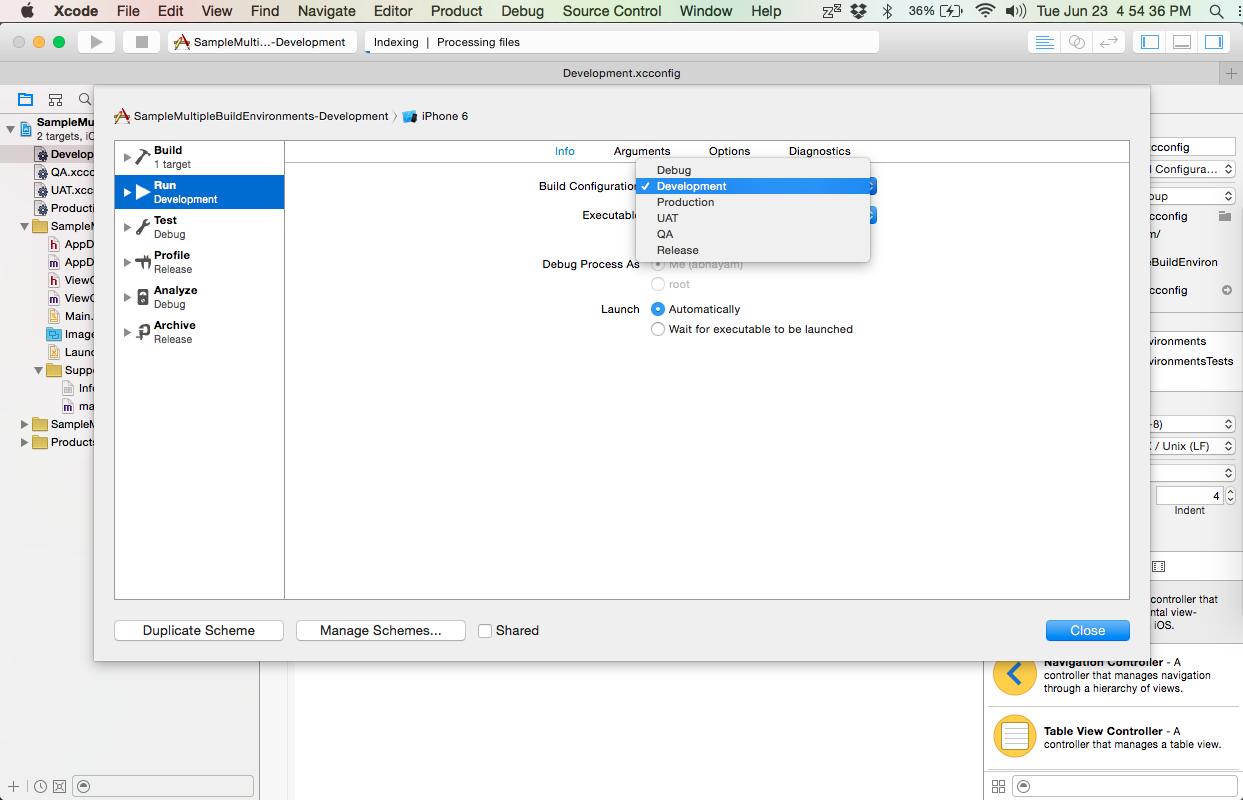Viewport: 1243px width, 800px height.
Task: Select the root debug process option
Action: [658, 284]
